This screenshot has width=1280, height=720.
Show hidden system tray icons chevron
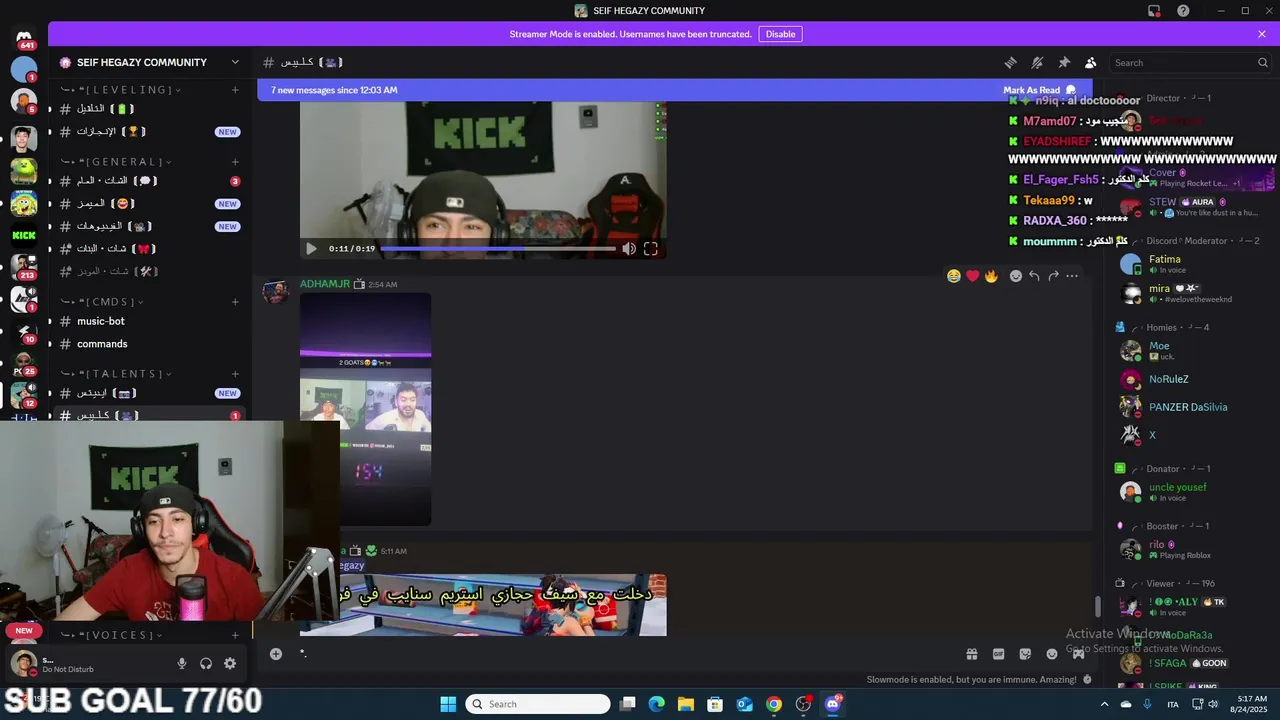coord(1105,704)
